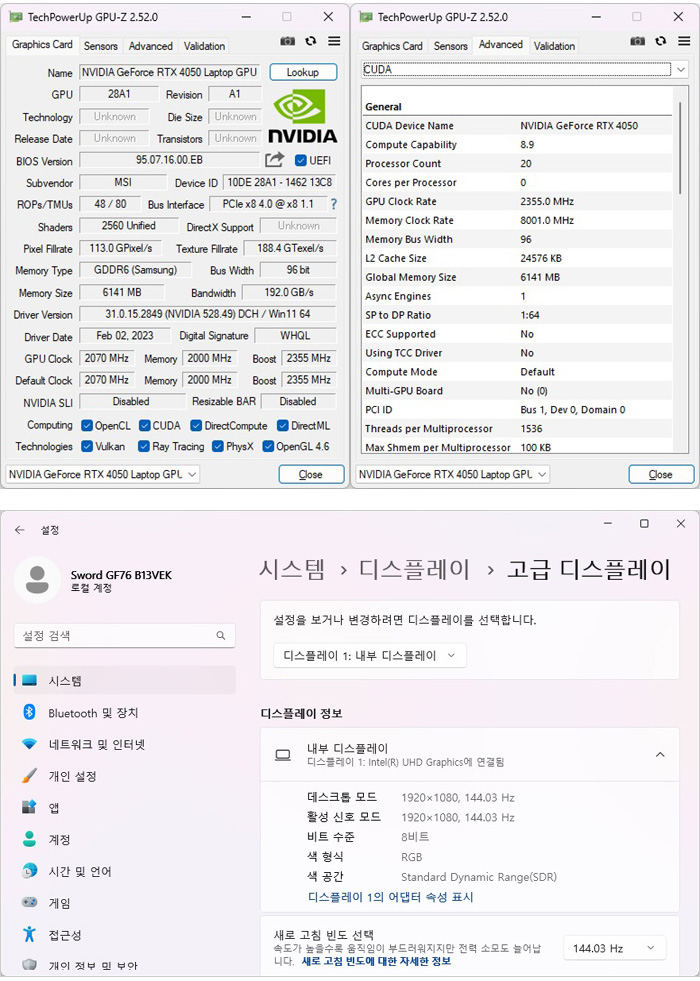Toggle the CUDA checkbox
The width and height of the screenshot is (700, 981).
tap(145, 425)
